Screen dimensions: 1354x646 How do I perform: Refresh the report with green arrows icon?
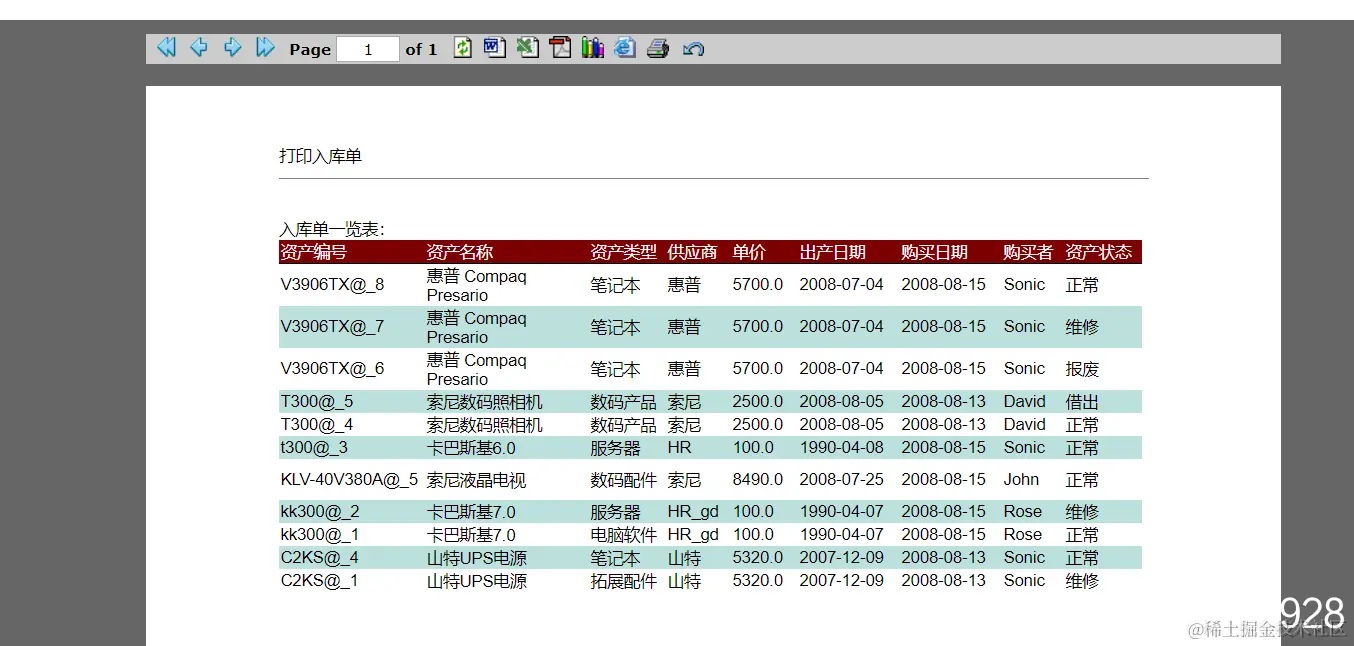pos(462,47)
